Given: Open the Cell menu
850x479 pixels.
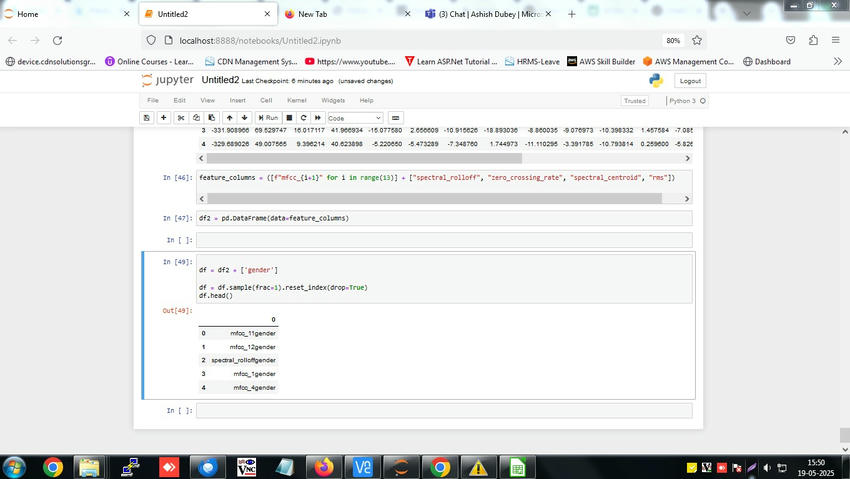Looking at the screenshot, I should (x=266, y=100).
